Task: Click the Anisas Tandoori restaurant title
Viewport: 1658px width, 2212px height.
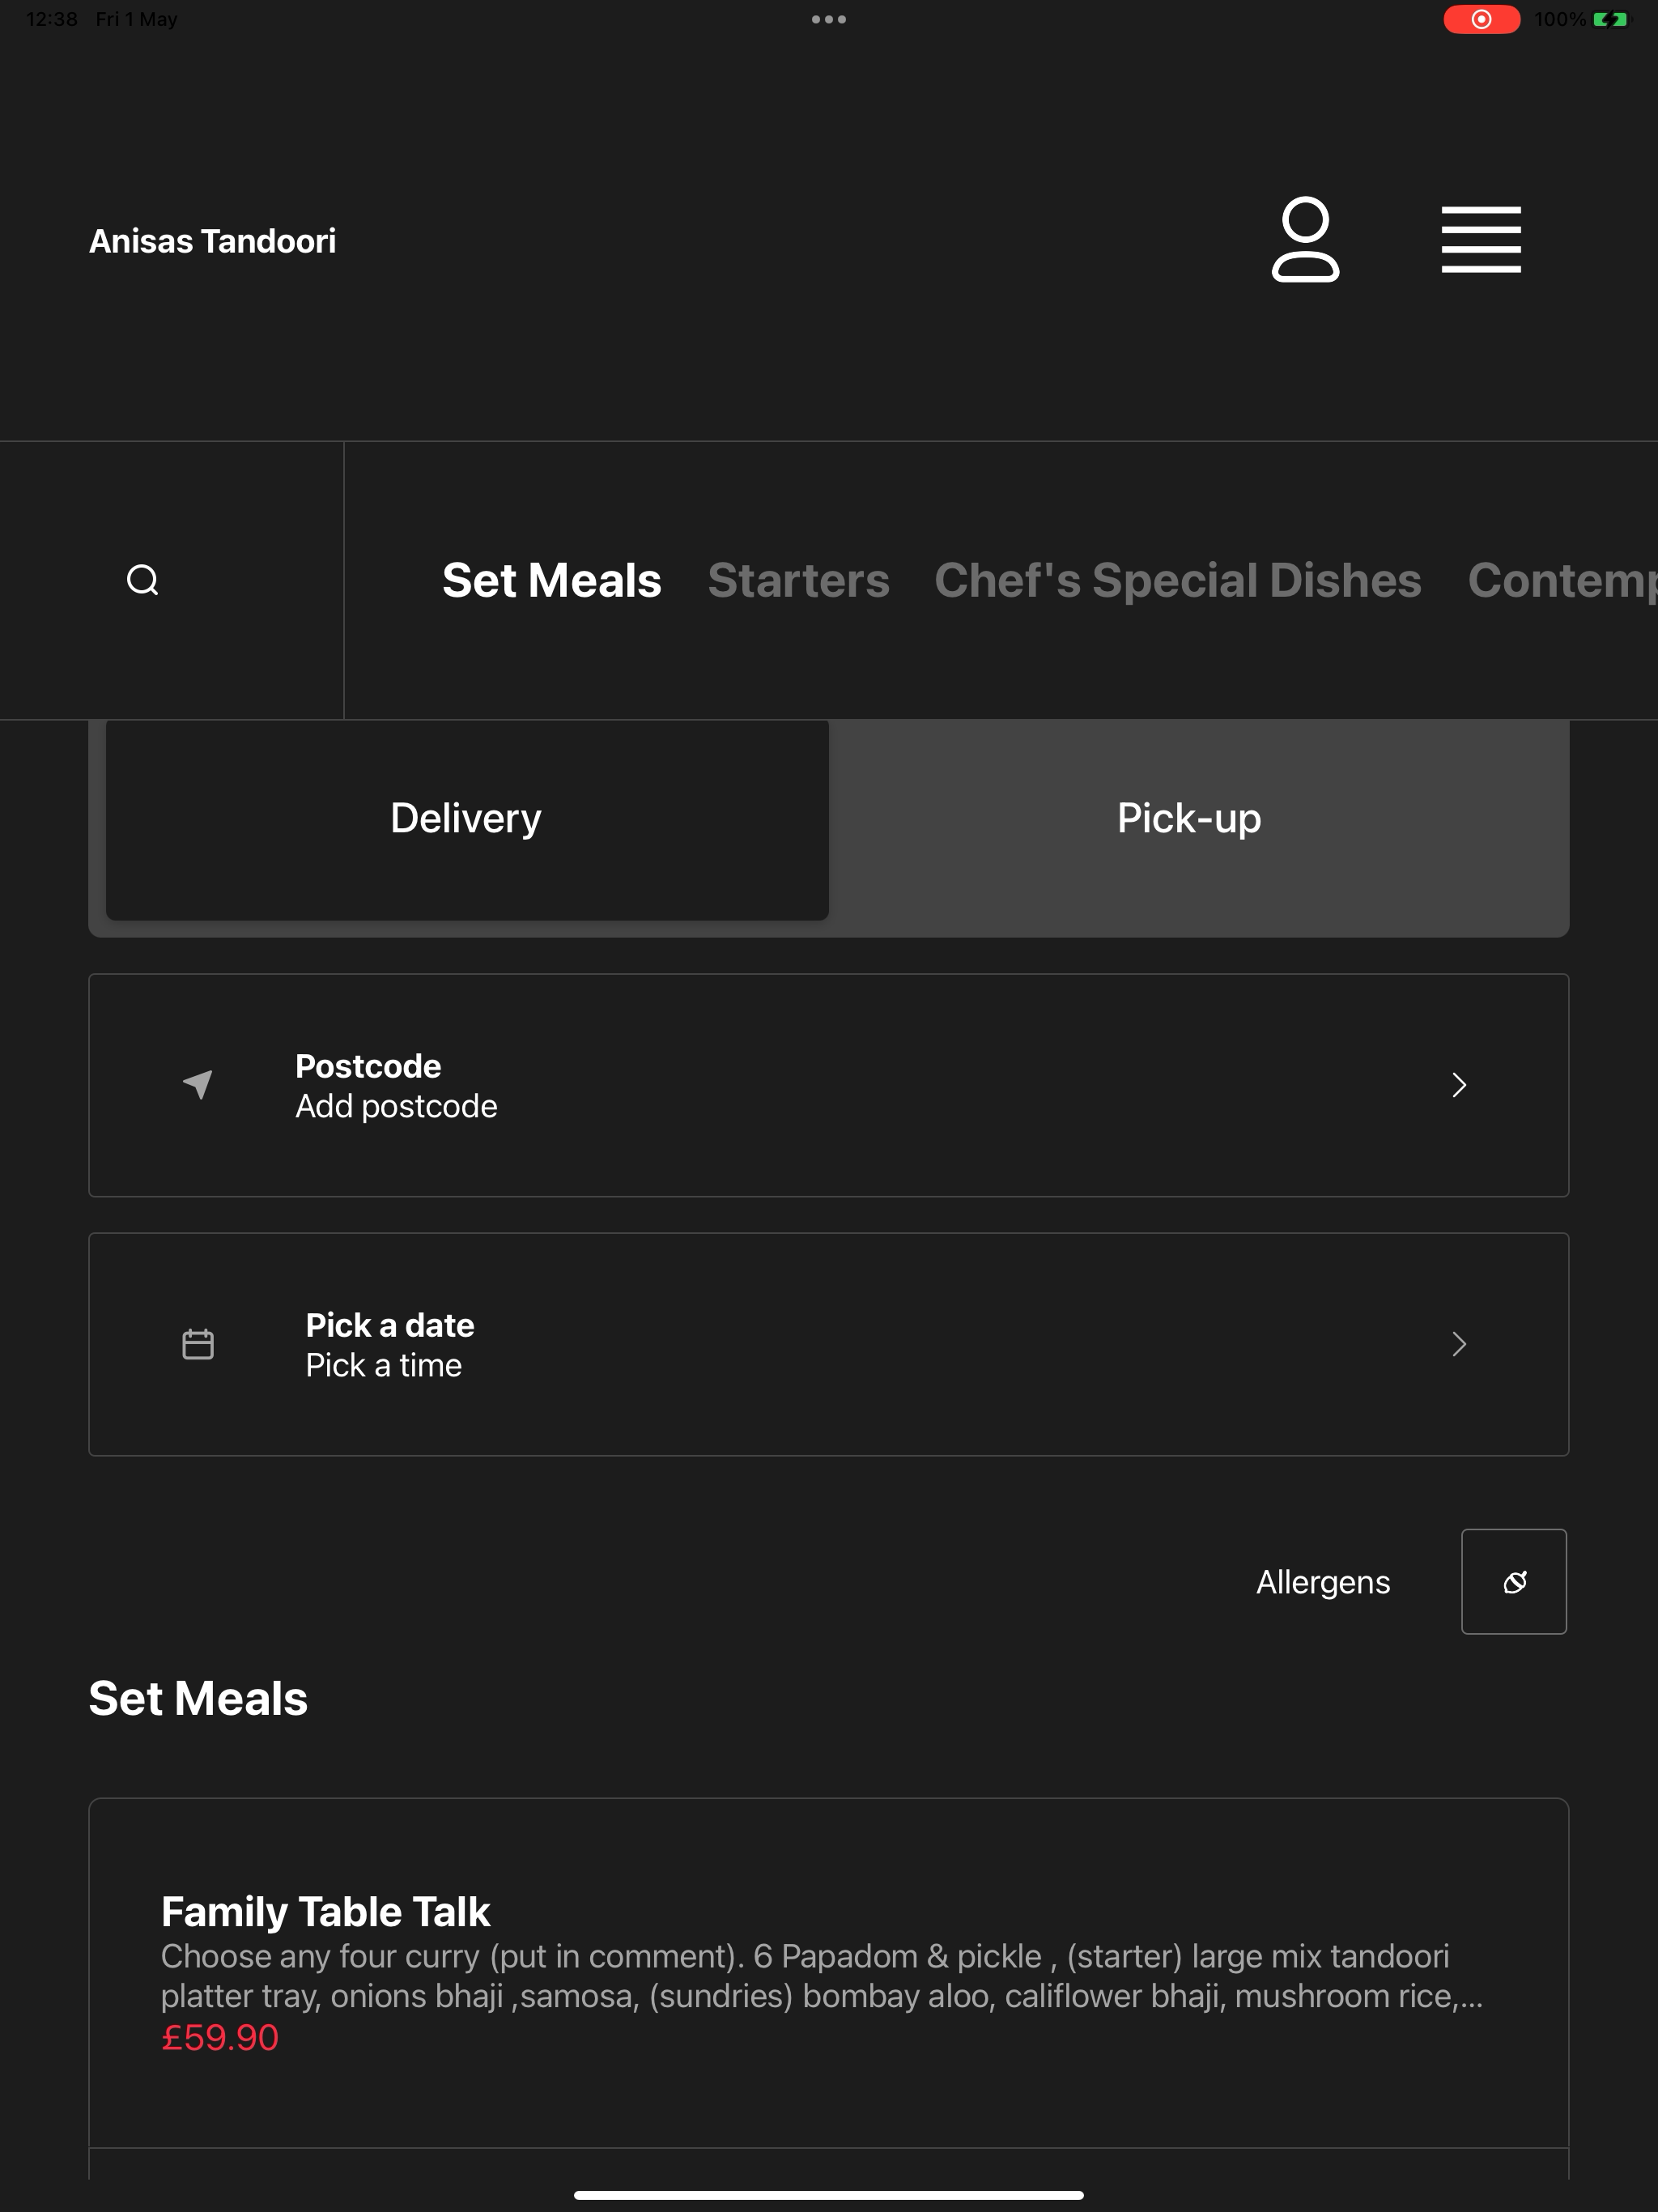Action: tap(212, 241)
